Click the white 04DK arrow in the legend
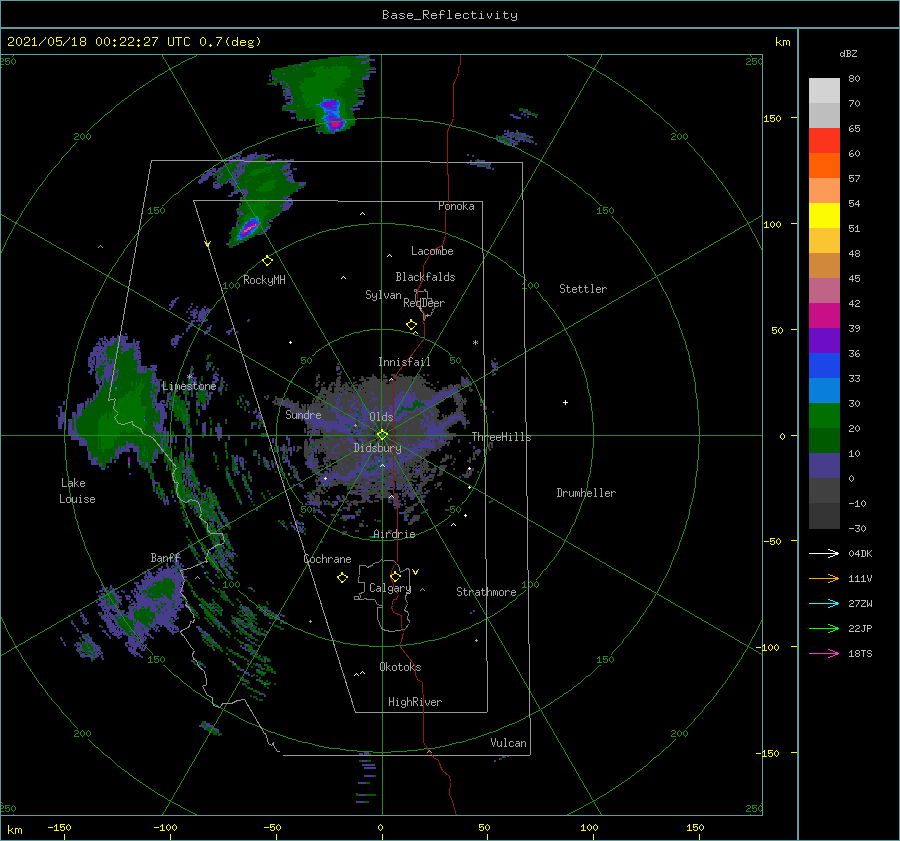Image resolution: width=900 pixels, height=841 pixels. (824, 553)
